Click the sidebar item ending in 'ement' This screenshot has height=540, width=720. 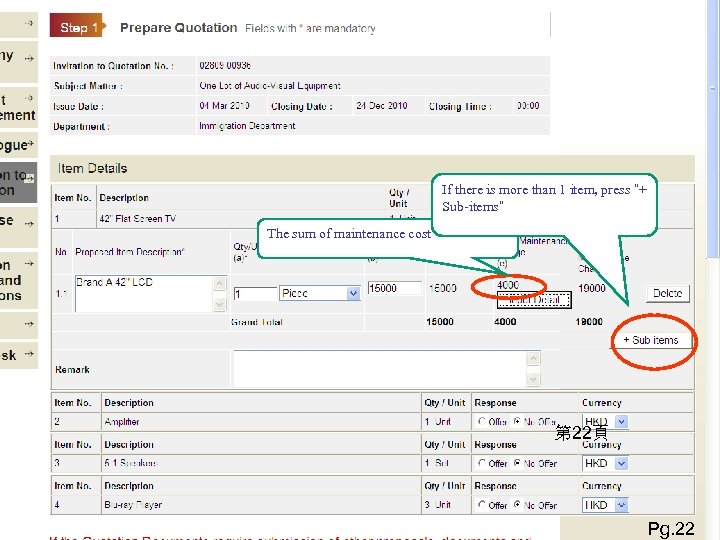pos(18,106)
